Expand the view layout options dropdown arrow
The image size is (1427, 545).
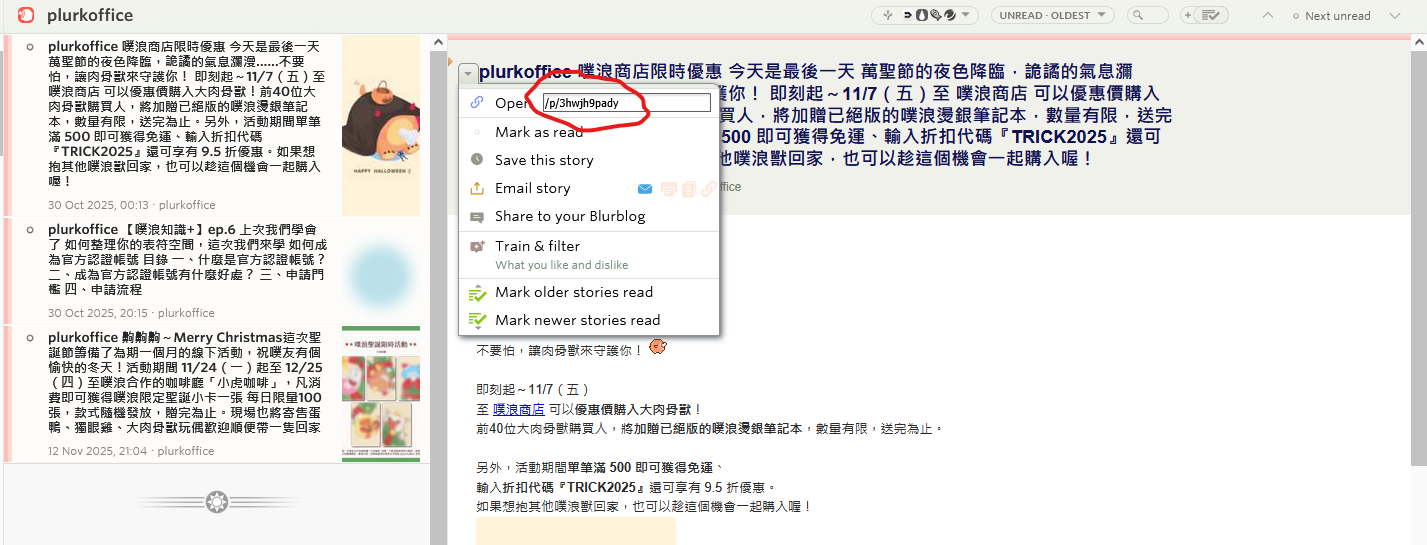pyautogui.click(x=964, y=15)
